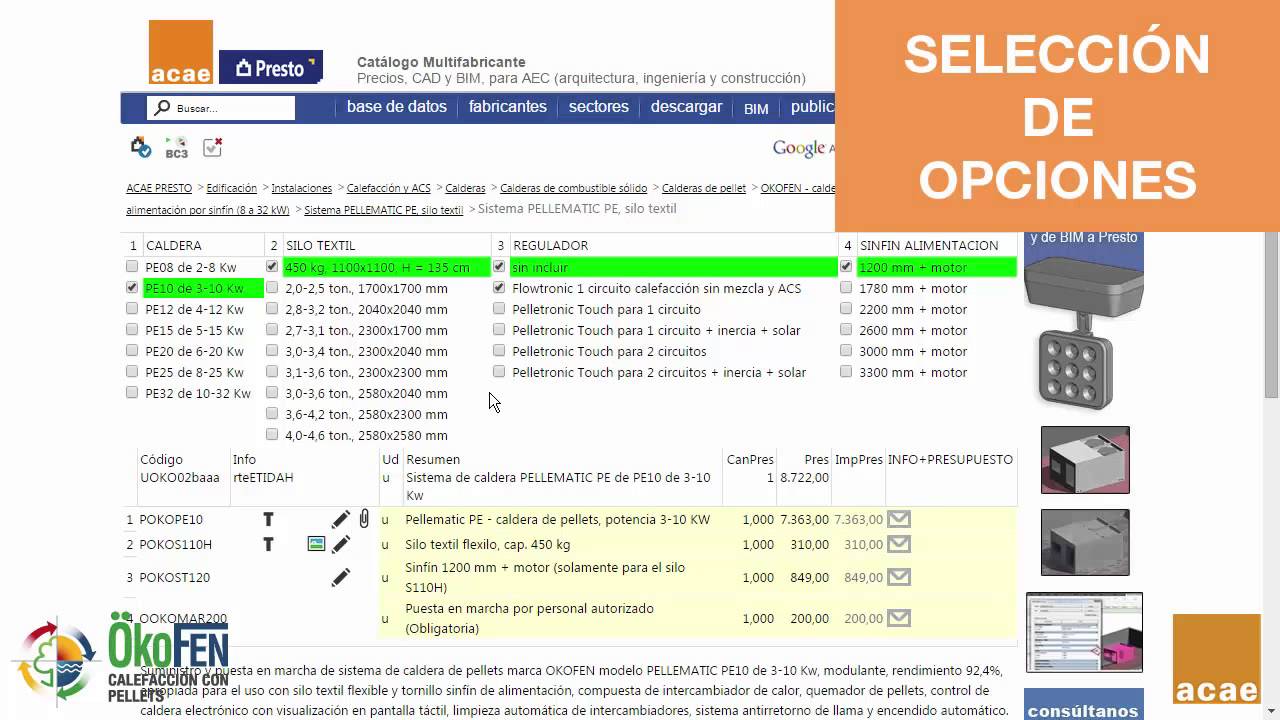Check the PE20 de 6-20 Kw option

point(132,351)
